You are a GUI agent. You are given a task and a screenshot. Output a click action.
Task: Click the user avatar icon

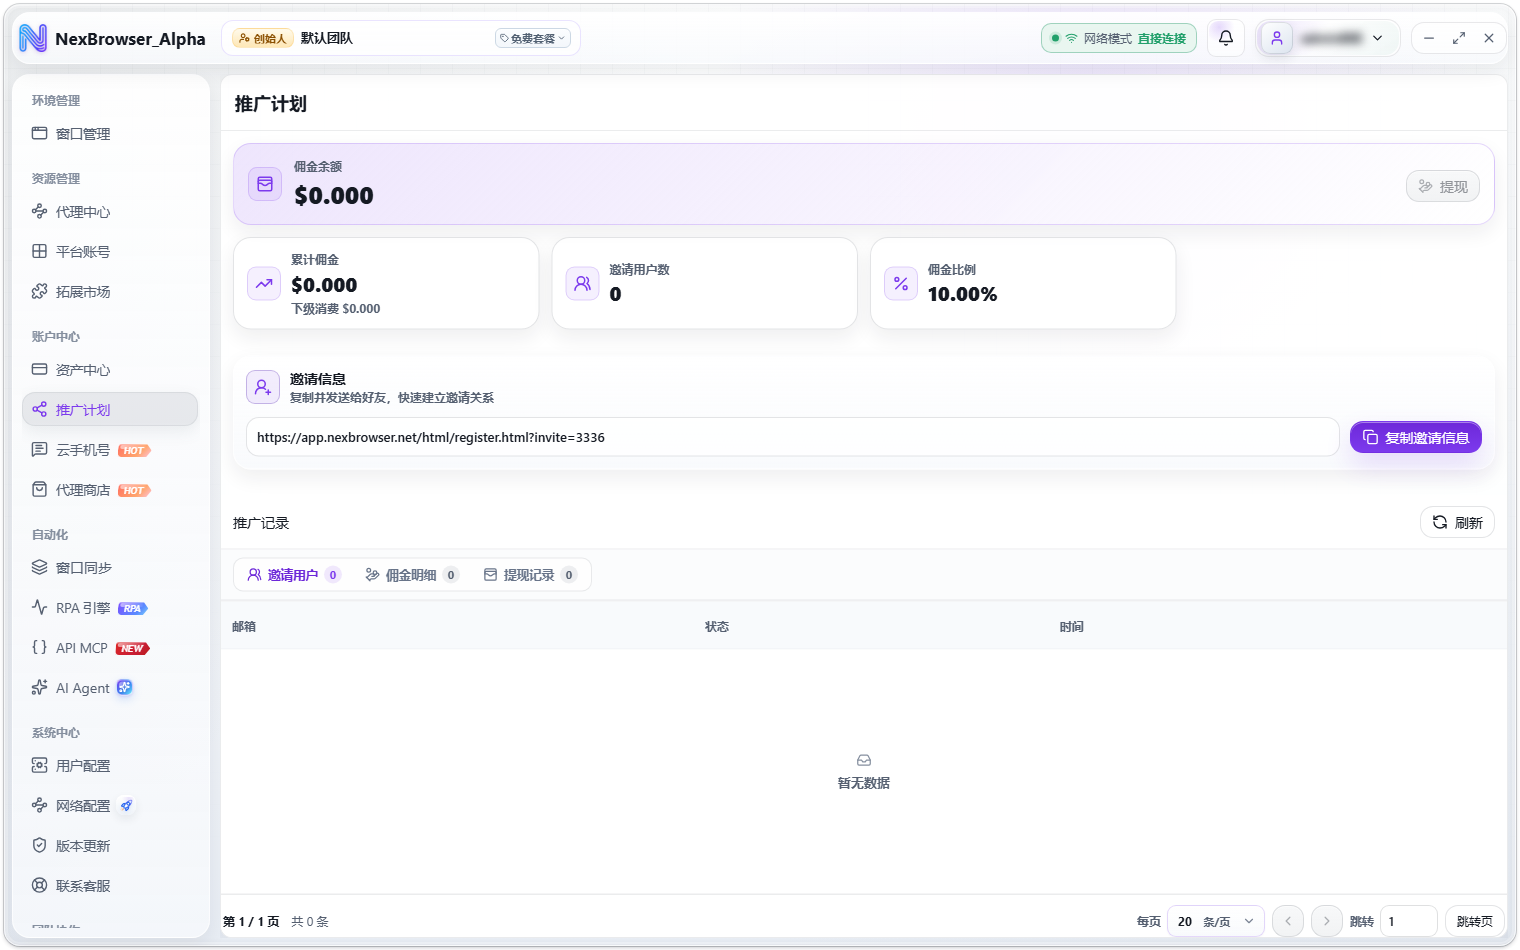[x=1277, y=38]
